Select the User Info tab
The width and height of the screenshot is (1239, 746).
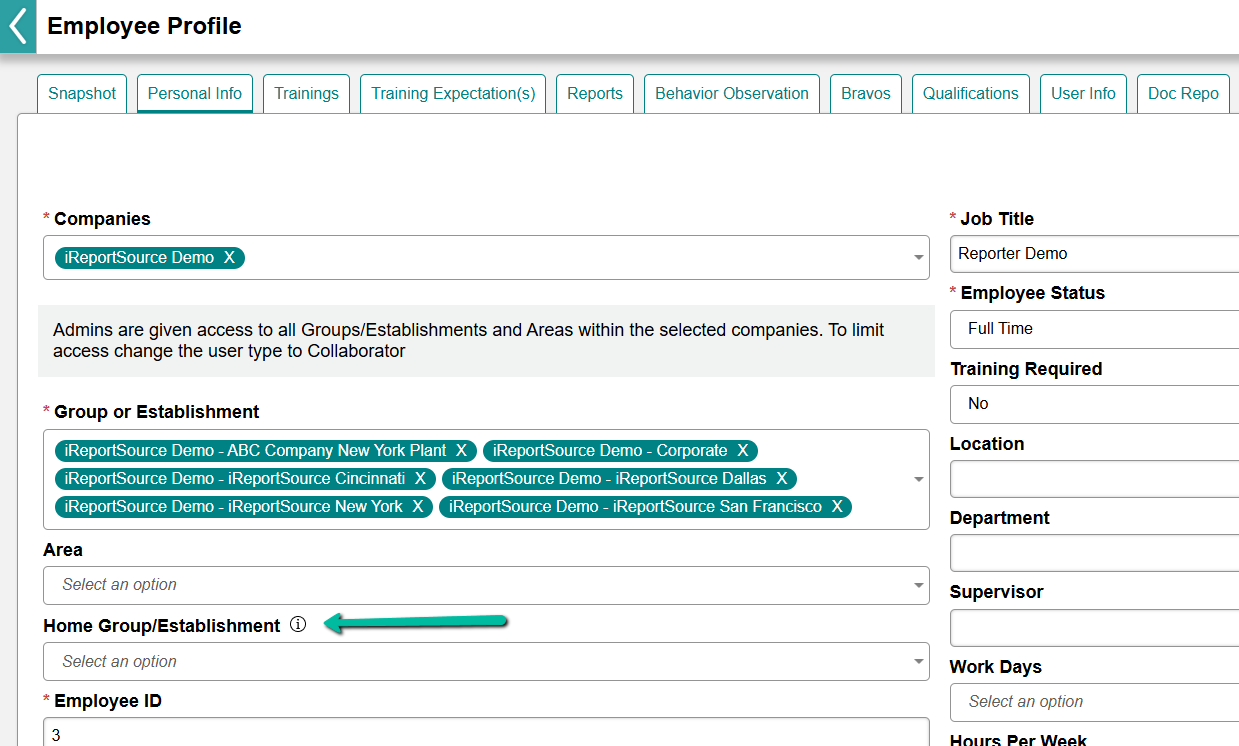coord(1084,93)
